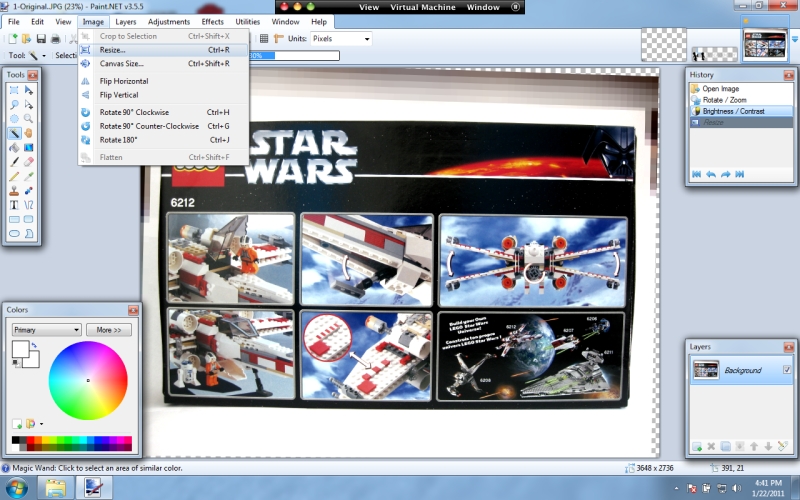Choose Rotate 90° Counter-Clockwise menu item

pyautogui.click(x=163, y=126)
